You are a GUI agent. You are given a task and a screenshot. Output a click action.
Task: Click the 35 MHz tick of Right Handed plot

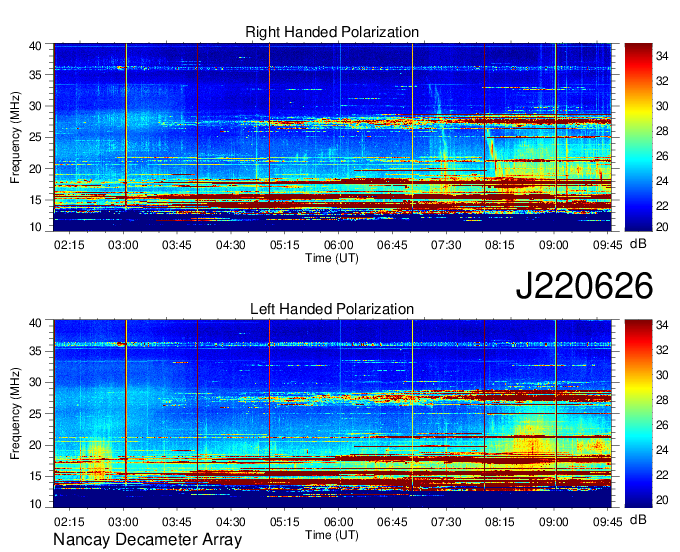(36, 75)
